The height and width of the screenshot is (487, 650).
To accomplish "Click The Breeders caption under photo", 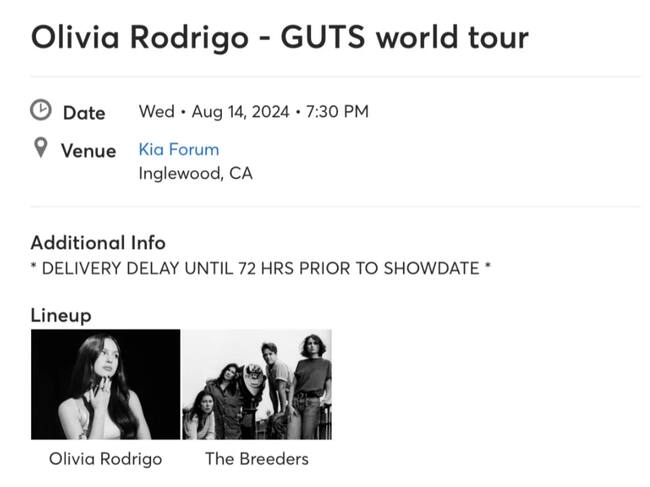I will 257,459.
